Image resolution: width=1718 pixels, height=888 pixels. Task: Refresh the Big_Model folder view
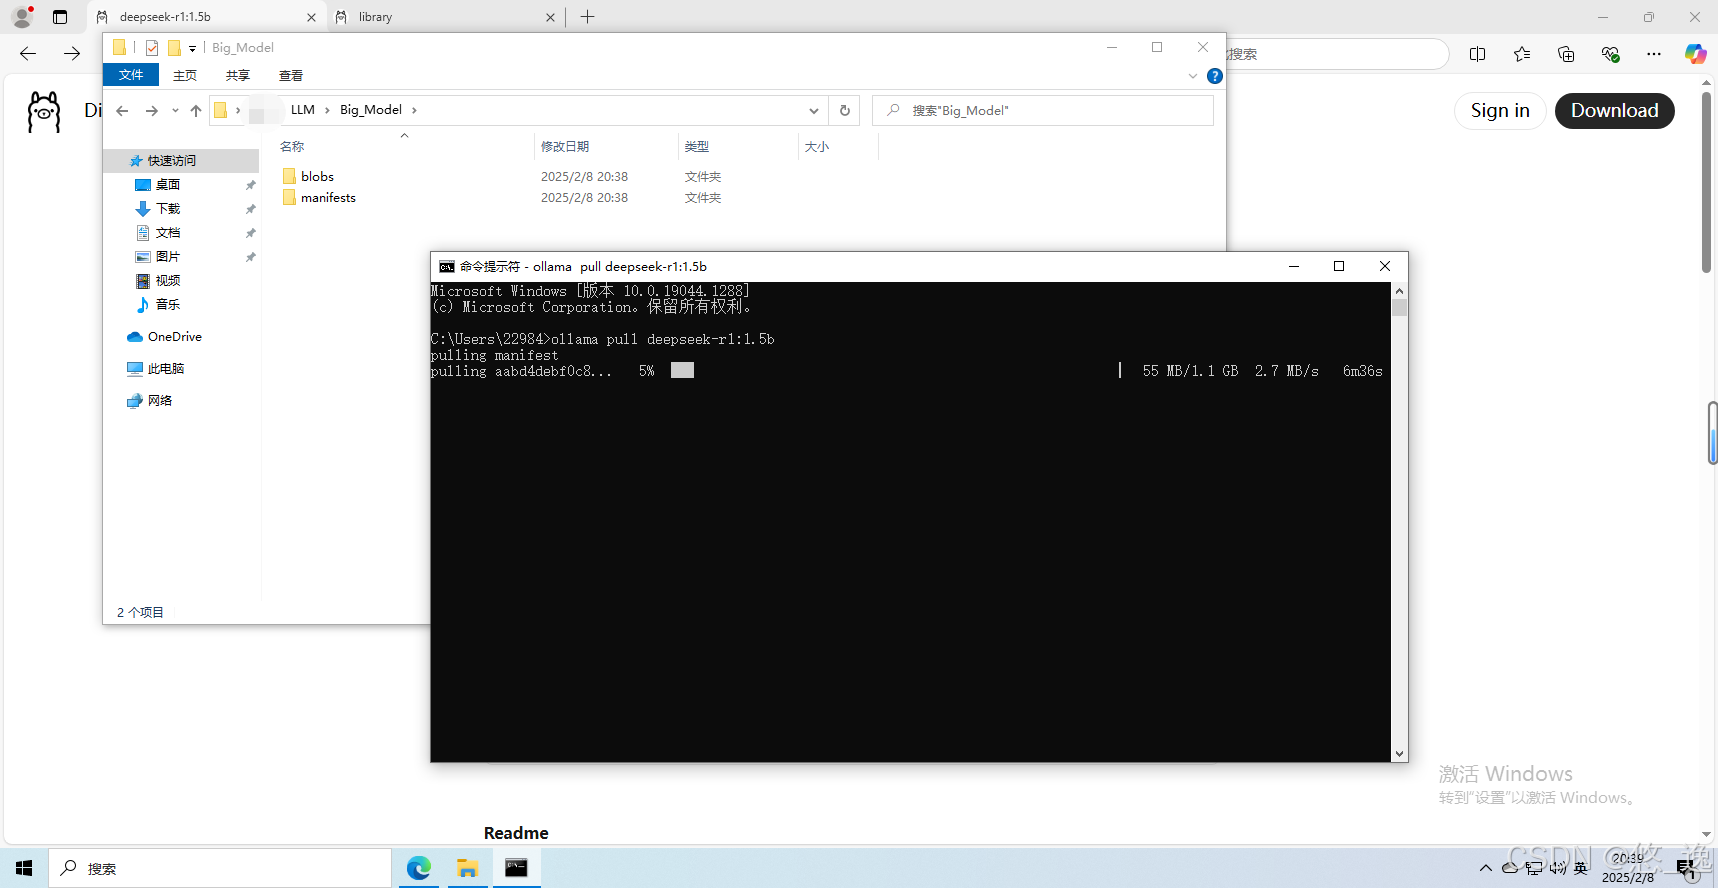pyautogui.click(x=845, y=110)
